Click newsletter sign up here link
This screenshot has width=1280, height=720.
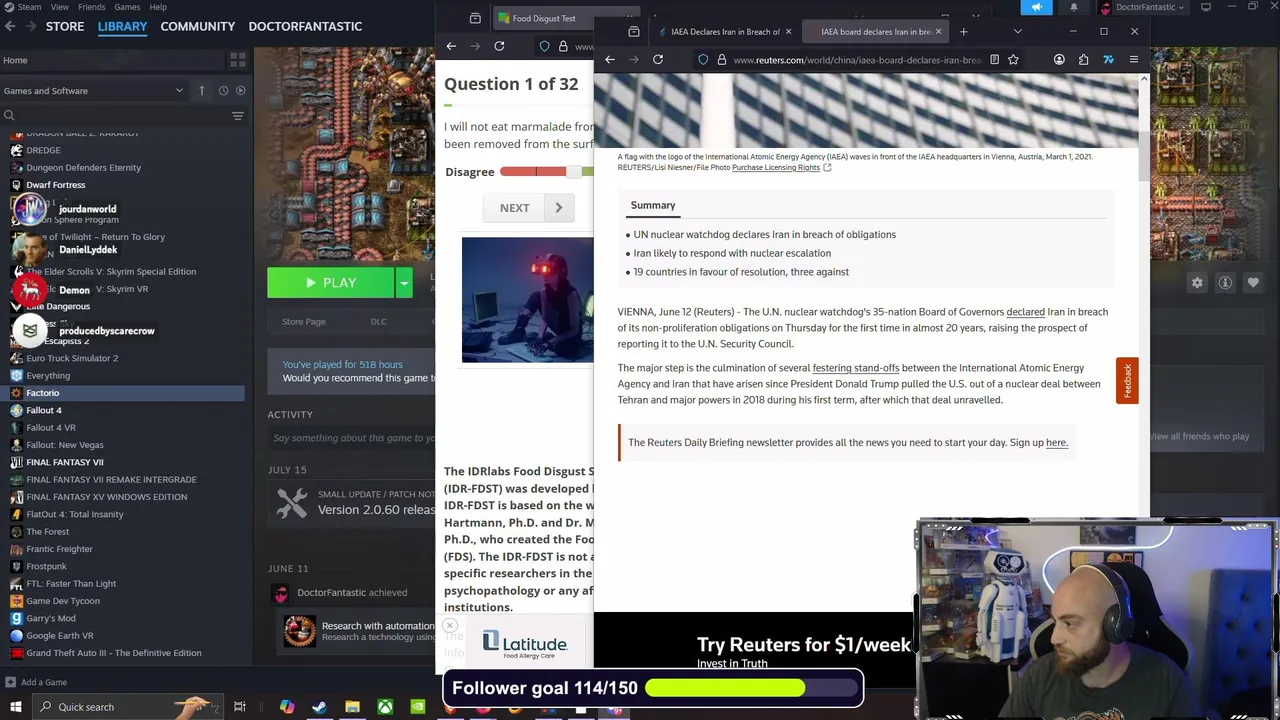click(x=1056, y=443)
